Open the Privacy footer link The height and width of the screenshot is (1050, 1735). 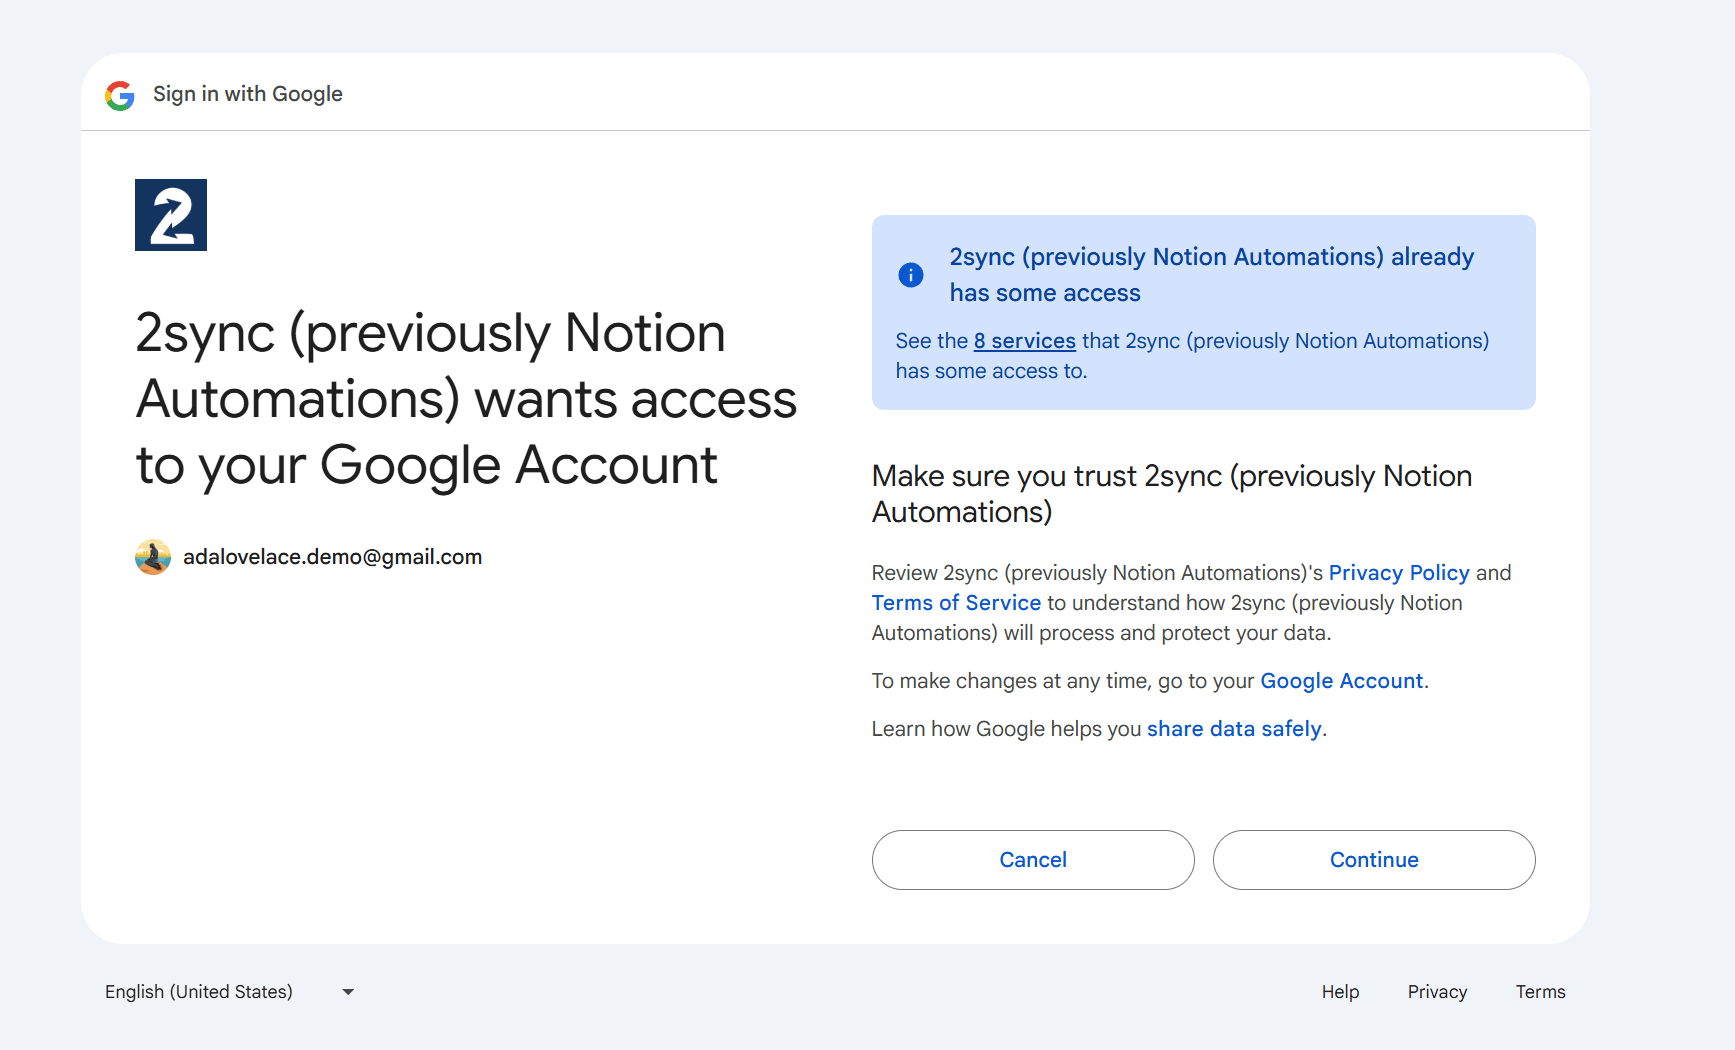[1437, 992]
